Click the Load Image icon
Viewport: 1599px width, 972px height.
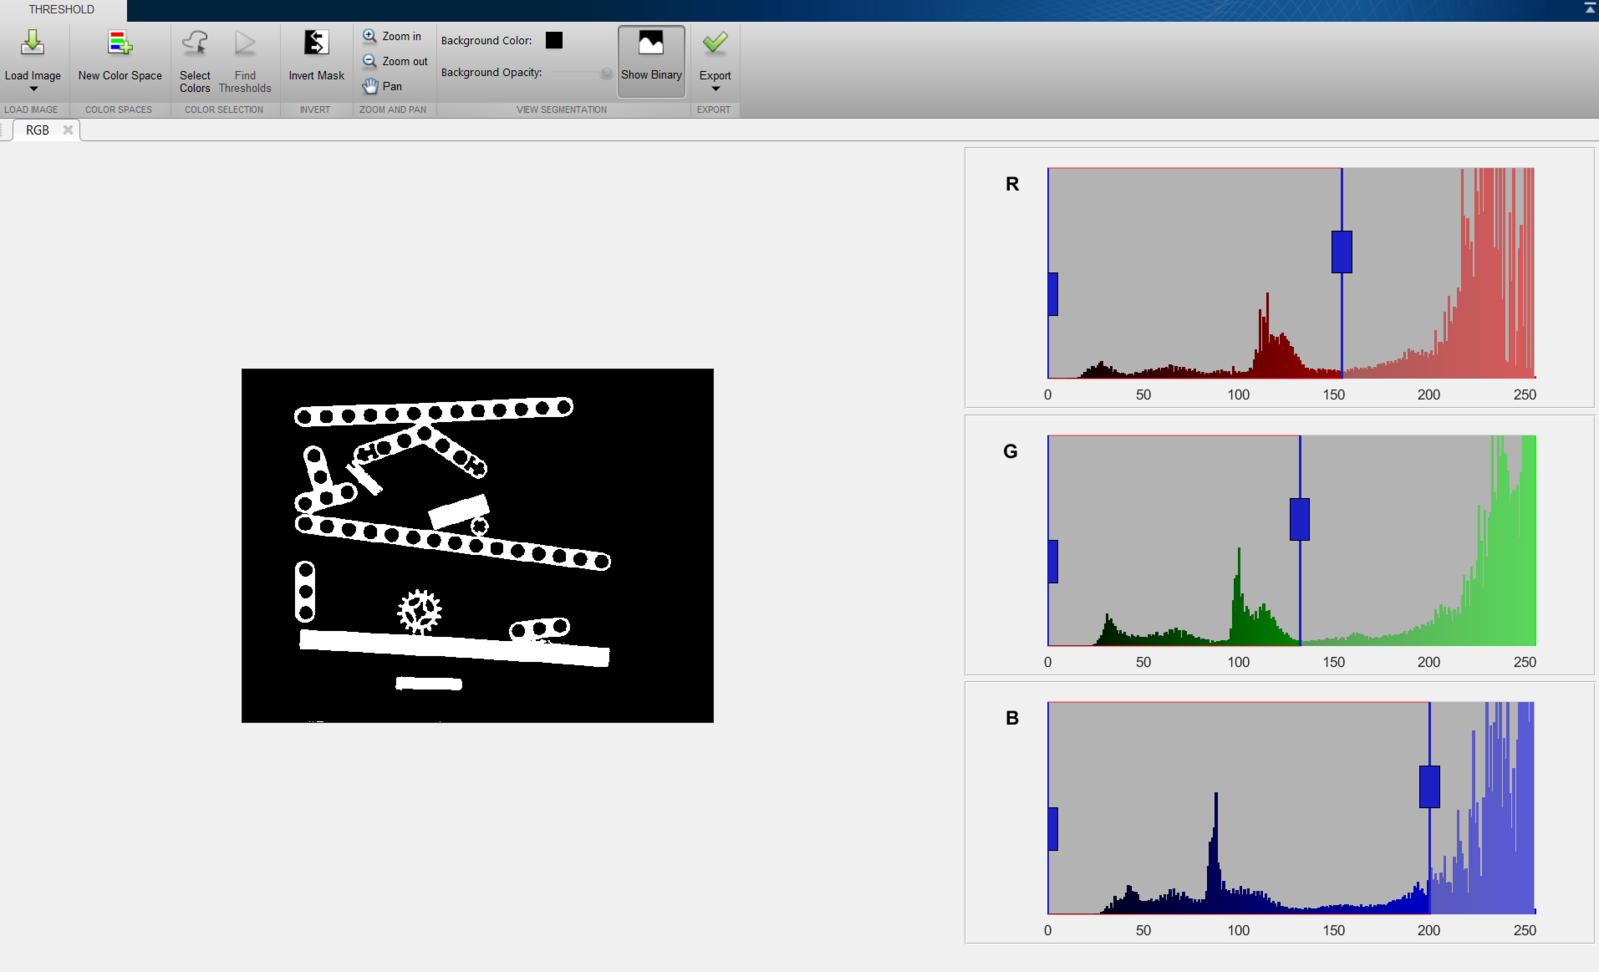pyautogui.click(x=32, y=43)
